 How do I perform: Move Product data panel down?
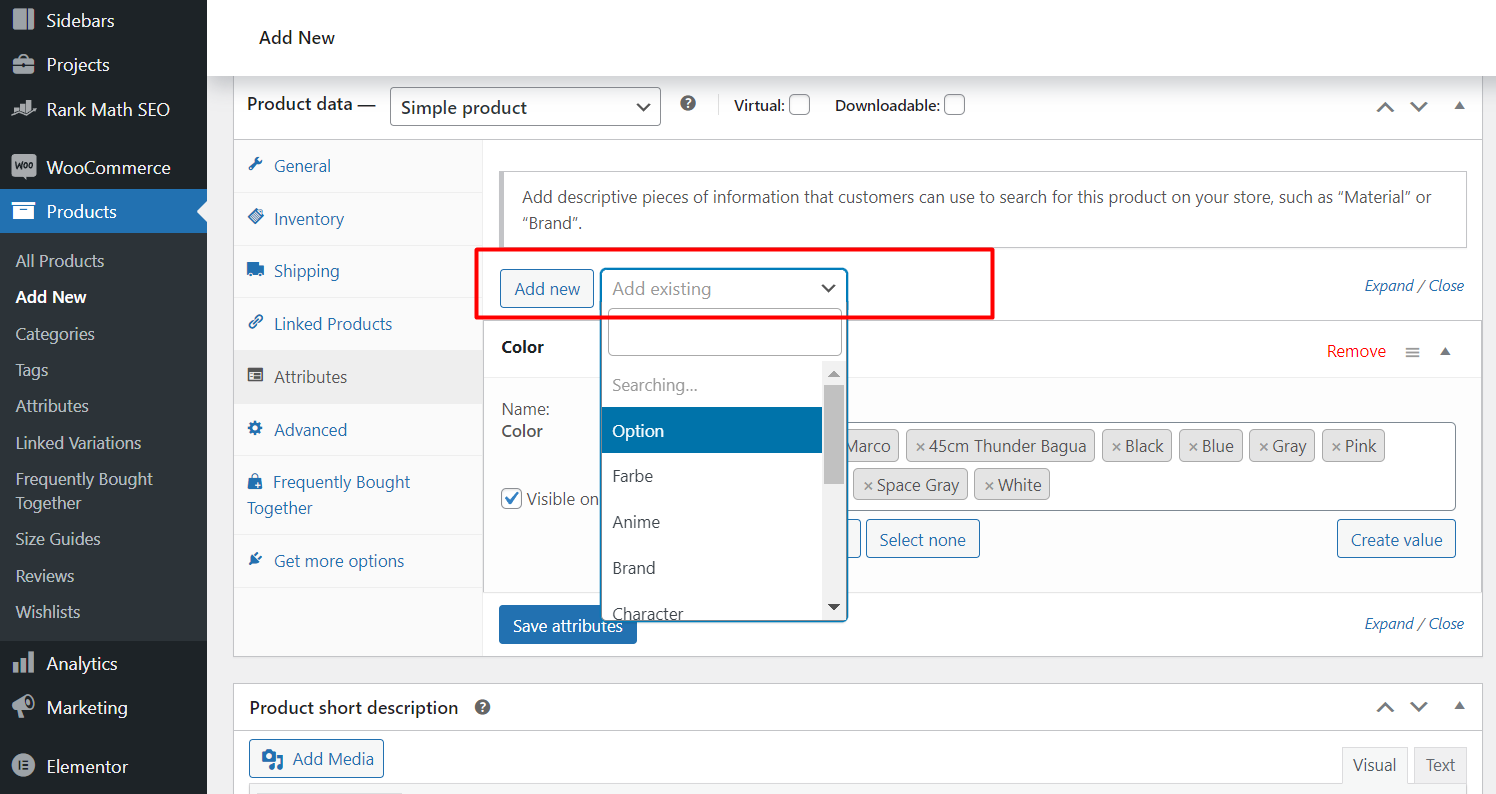coord(1418,106)
